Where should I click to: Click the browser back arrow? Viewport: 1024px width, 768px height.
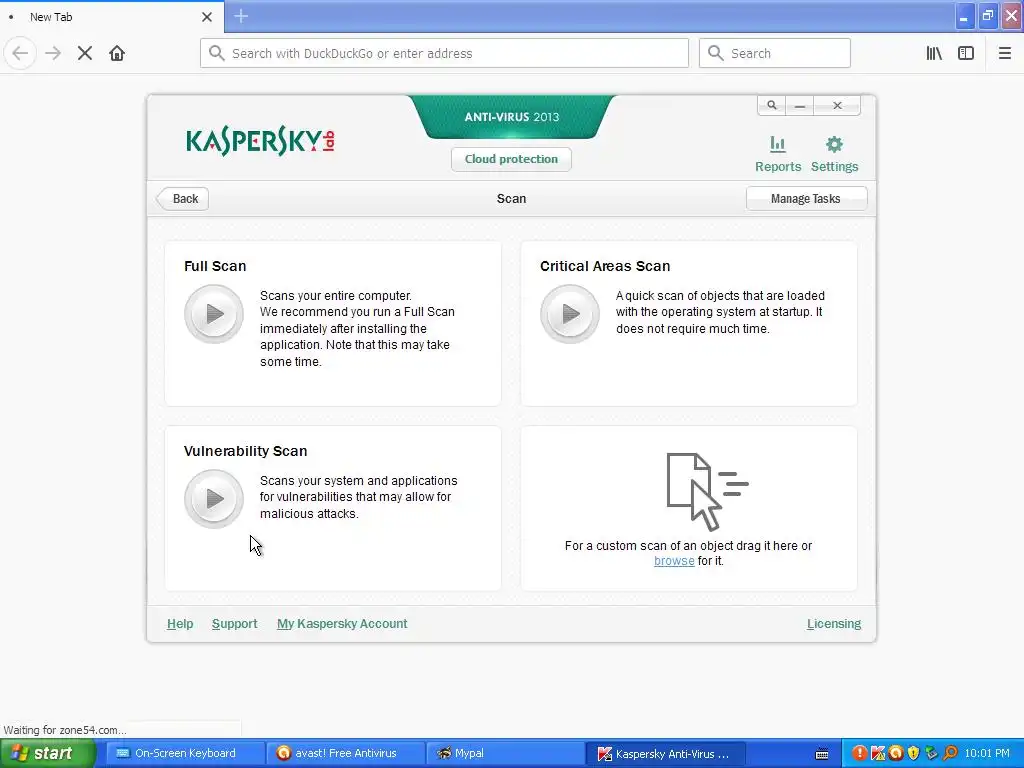click(x=20, y=54)
